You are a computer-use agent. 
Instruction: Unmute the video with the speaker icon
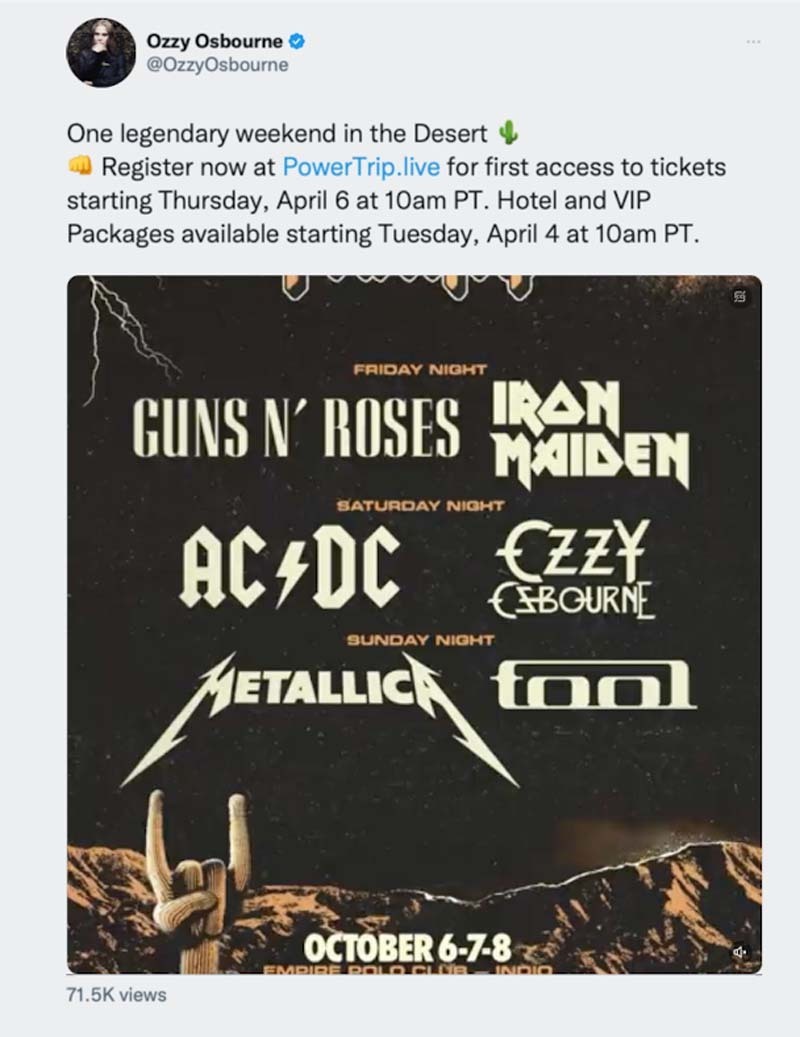[x=741, y=952]
